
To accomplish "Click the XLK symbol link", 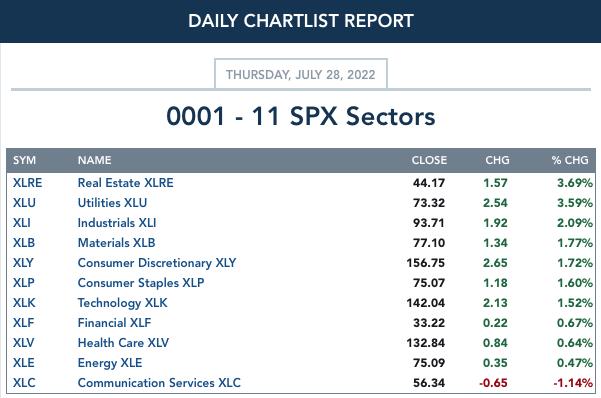I will 24,303.
